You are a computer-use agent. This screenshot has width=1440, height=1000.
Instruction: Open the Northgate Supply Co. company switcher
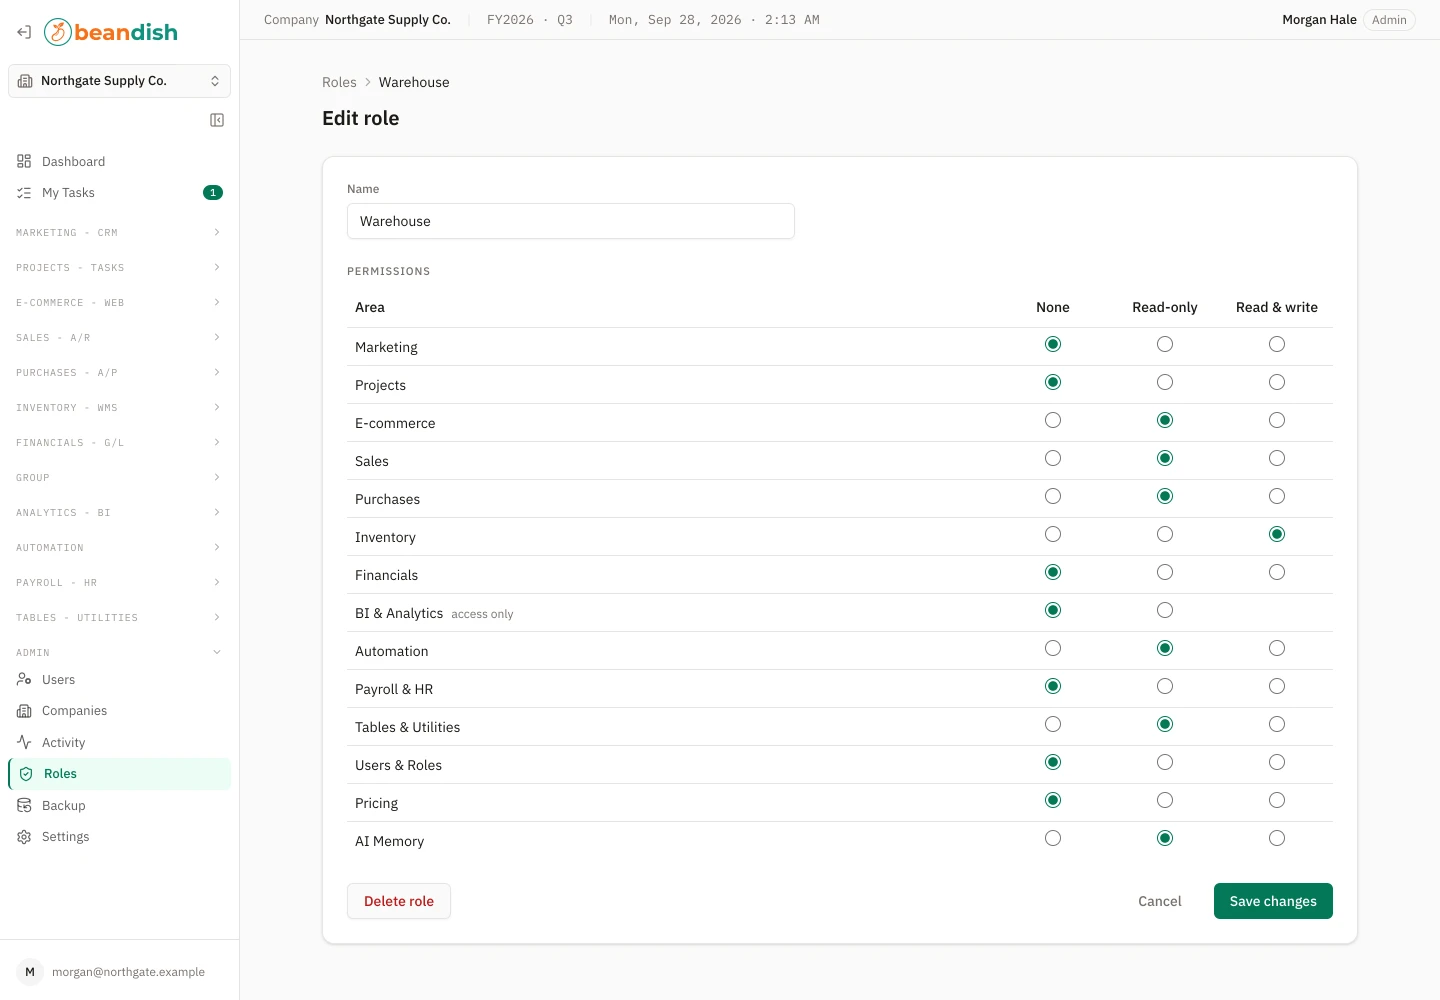(119, 81)
